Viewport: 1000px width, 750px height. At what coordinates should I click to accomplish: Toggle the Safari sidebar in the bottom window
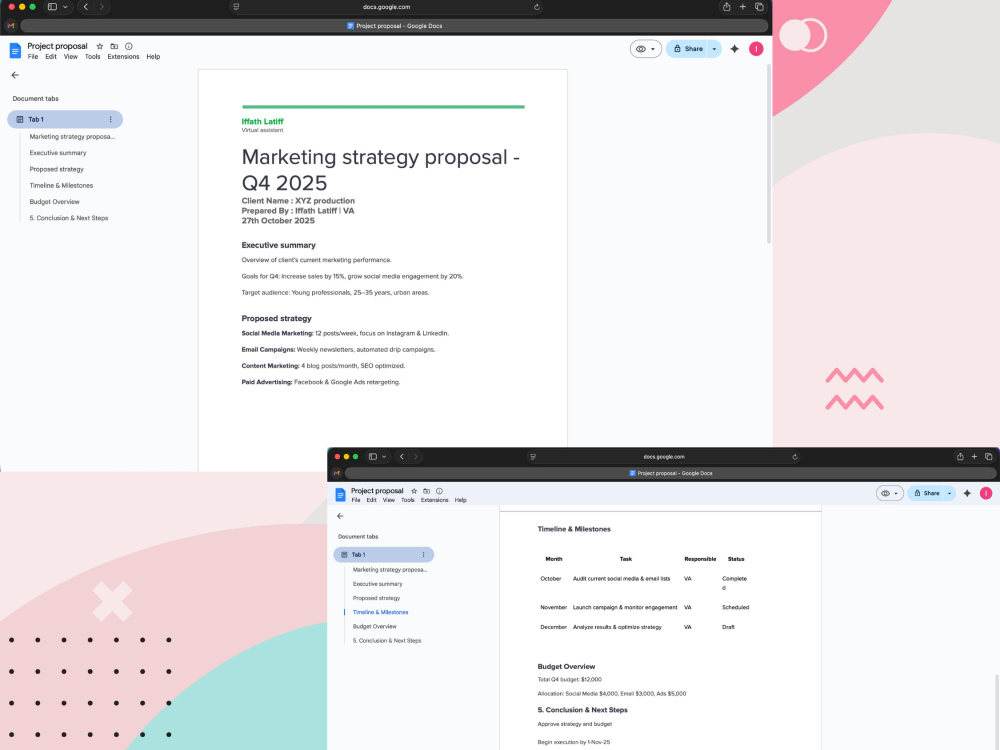pos(373,457)
